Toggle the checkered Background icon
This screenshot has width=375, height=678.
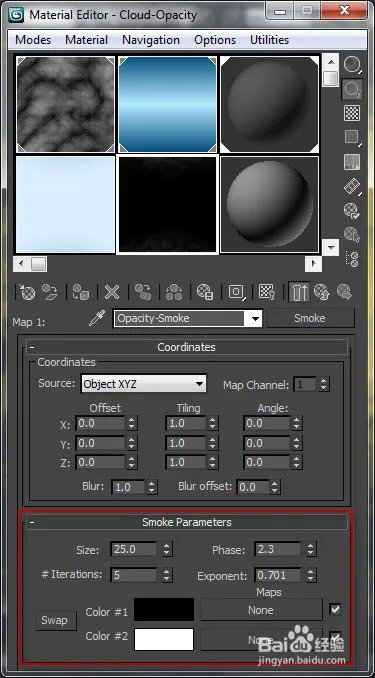[x=352, y=113]
